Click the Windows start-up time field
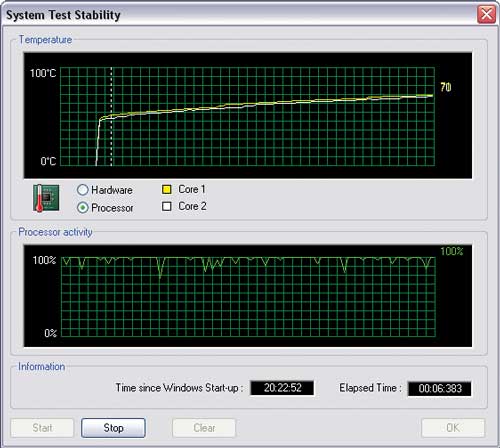Screen dimensions: 500x448 point(282,388)
